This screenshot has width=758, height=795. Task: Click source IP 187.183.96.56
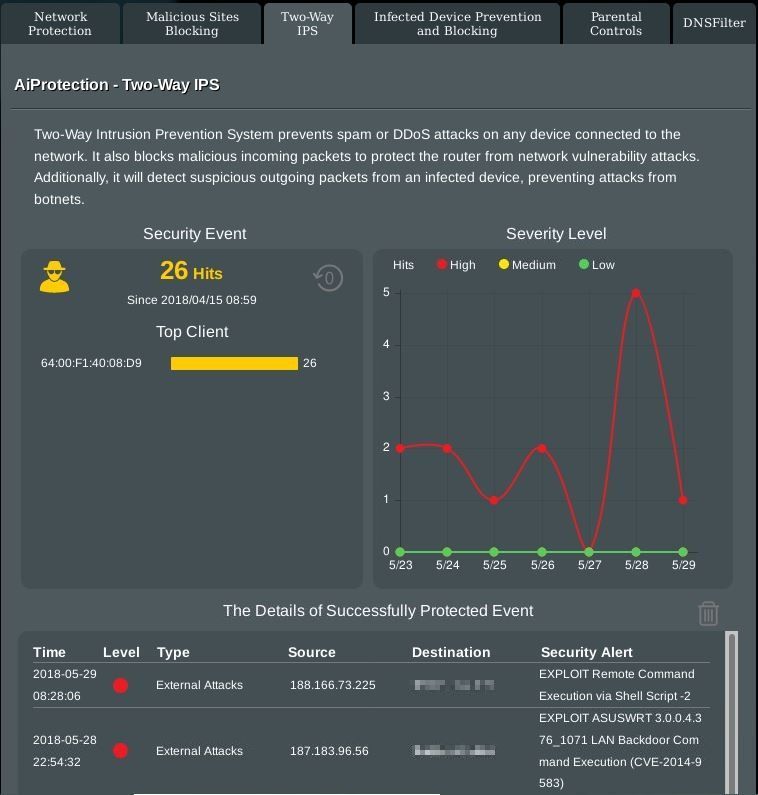(329, 751)
